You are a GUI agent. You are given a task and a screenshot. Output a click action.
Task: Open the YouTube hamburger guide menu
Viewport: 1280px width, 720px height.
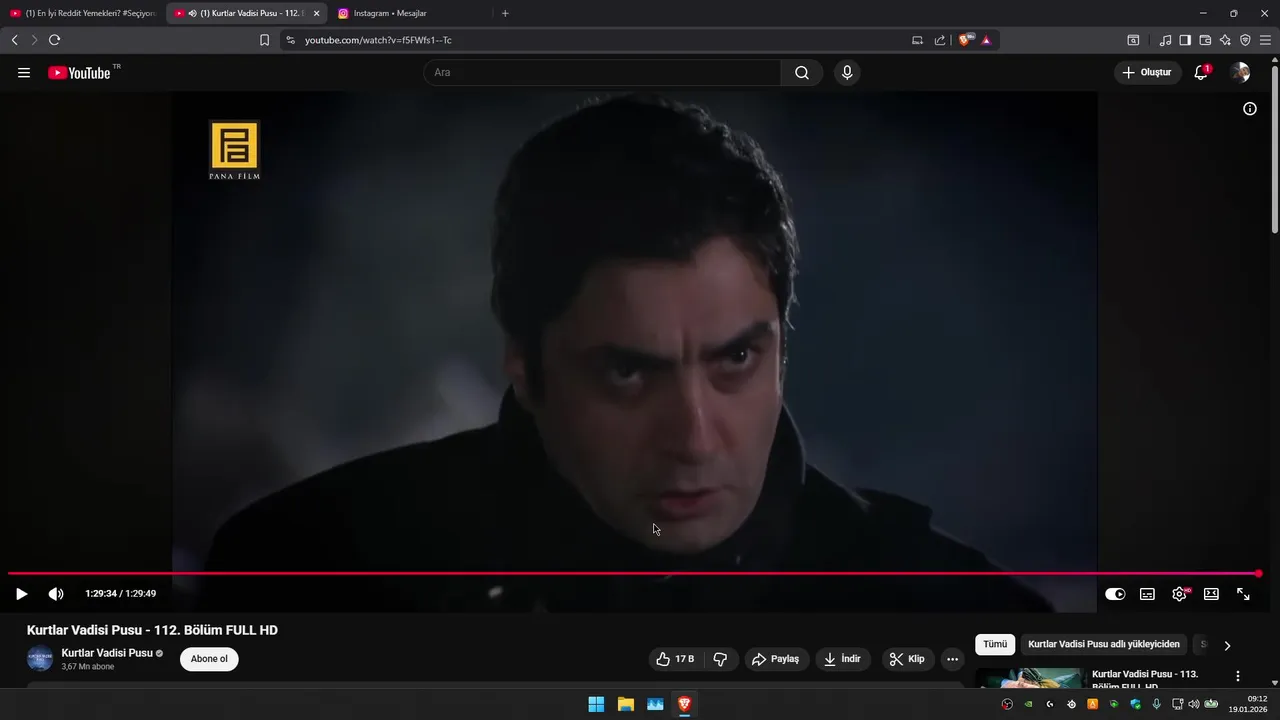click(24, 73)
